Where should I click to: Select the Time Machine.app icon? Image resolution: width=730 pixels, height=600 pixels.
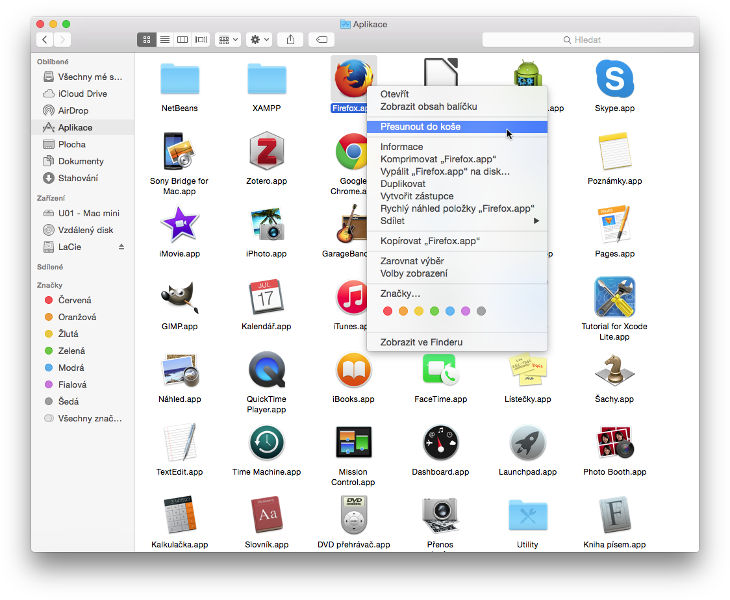coord(267,442)
